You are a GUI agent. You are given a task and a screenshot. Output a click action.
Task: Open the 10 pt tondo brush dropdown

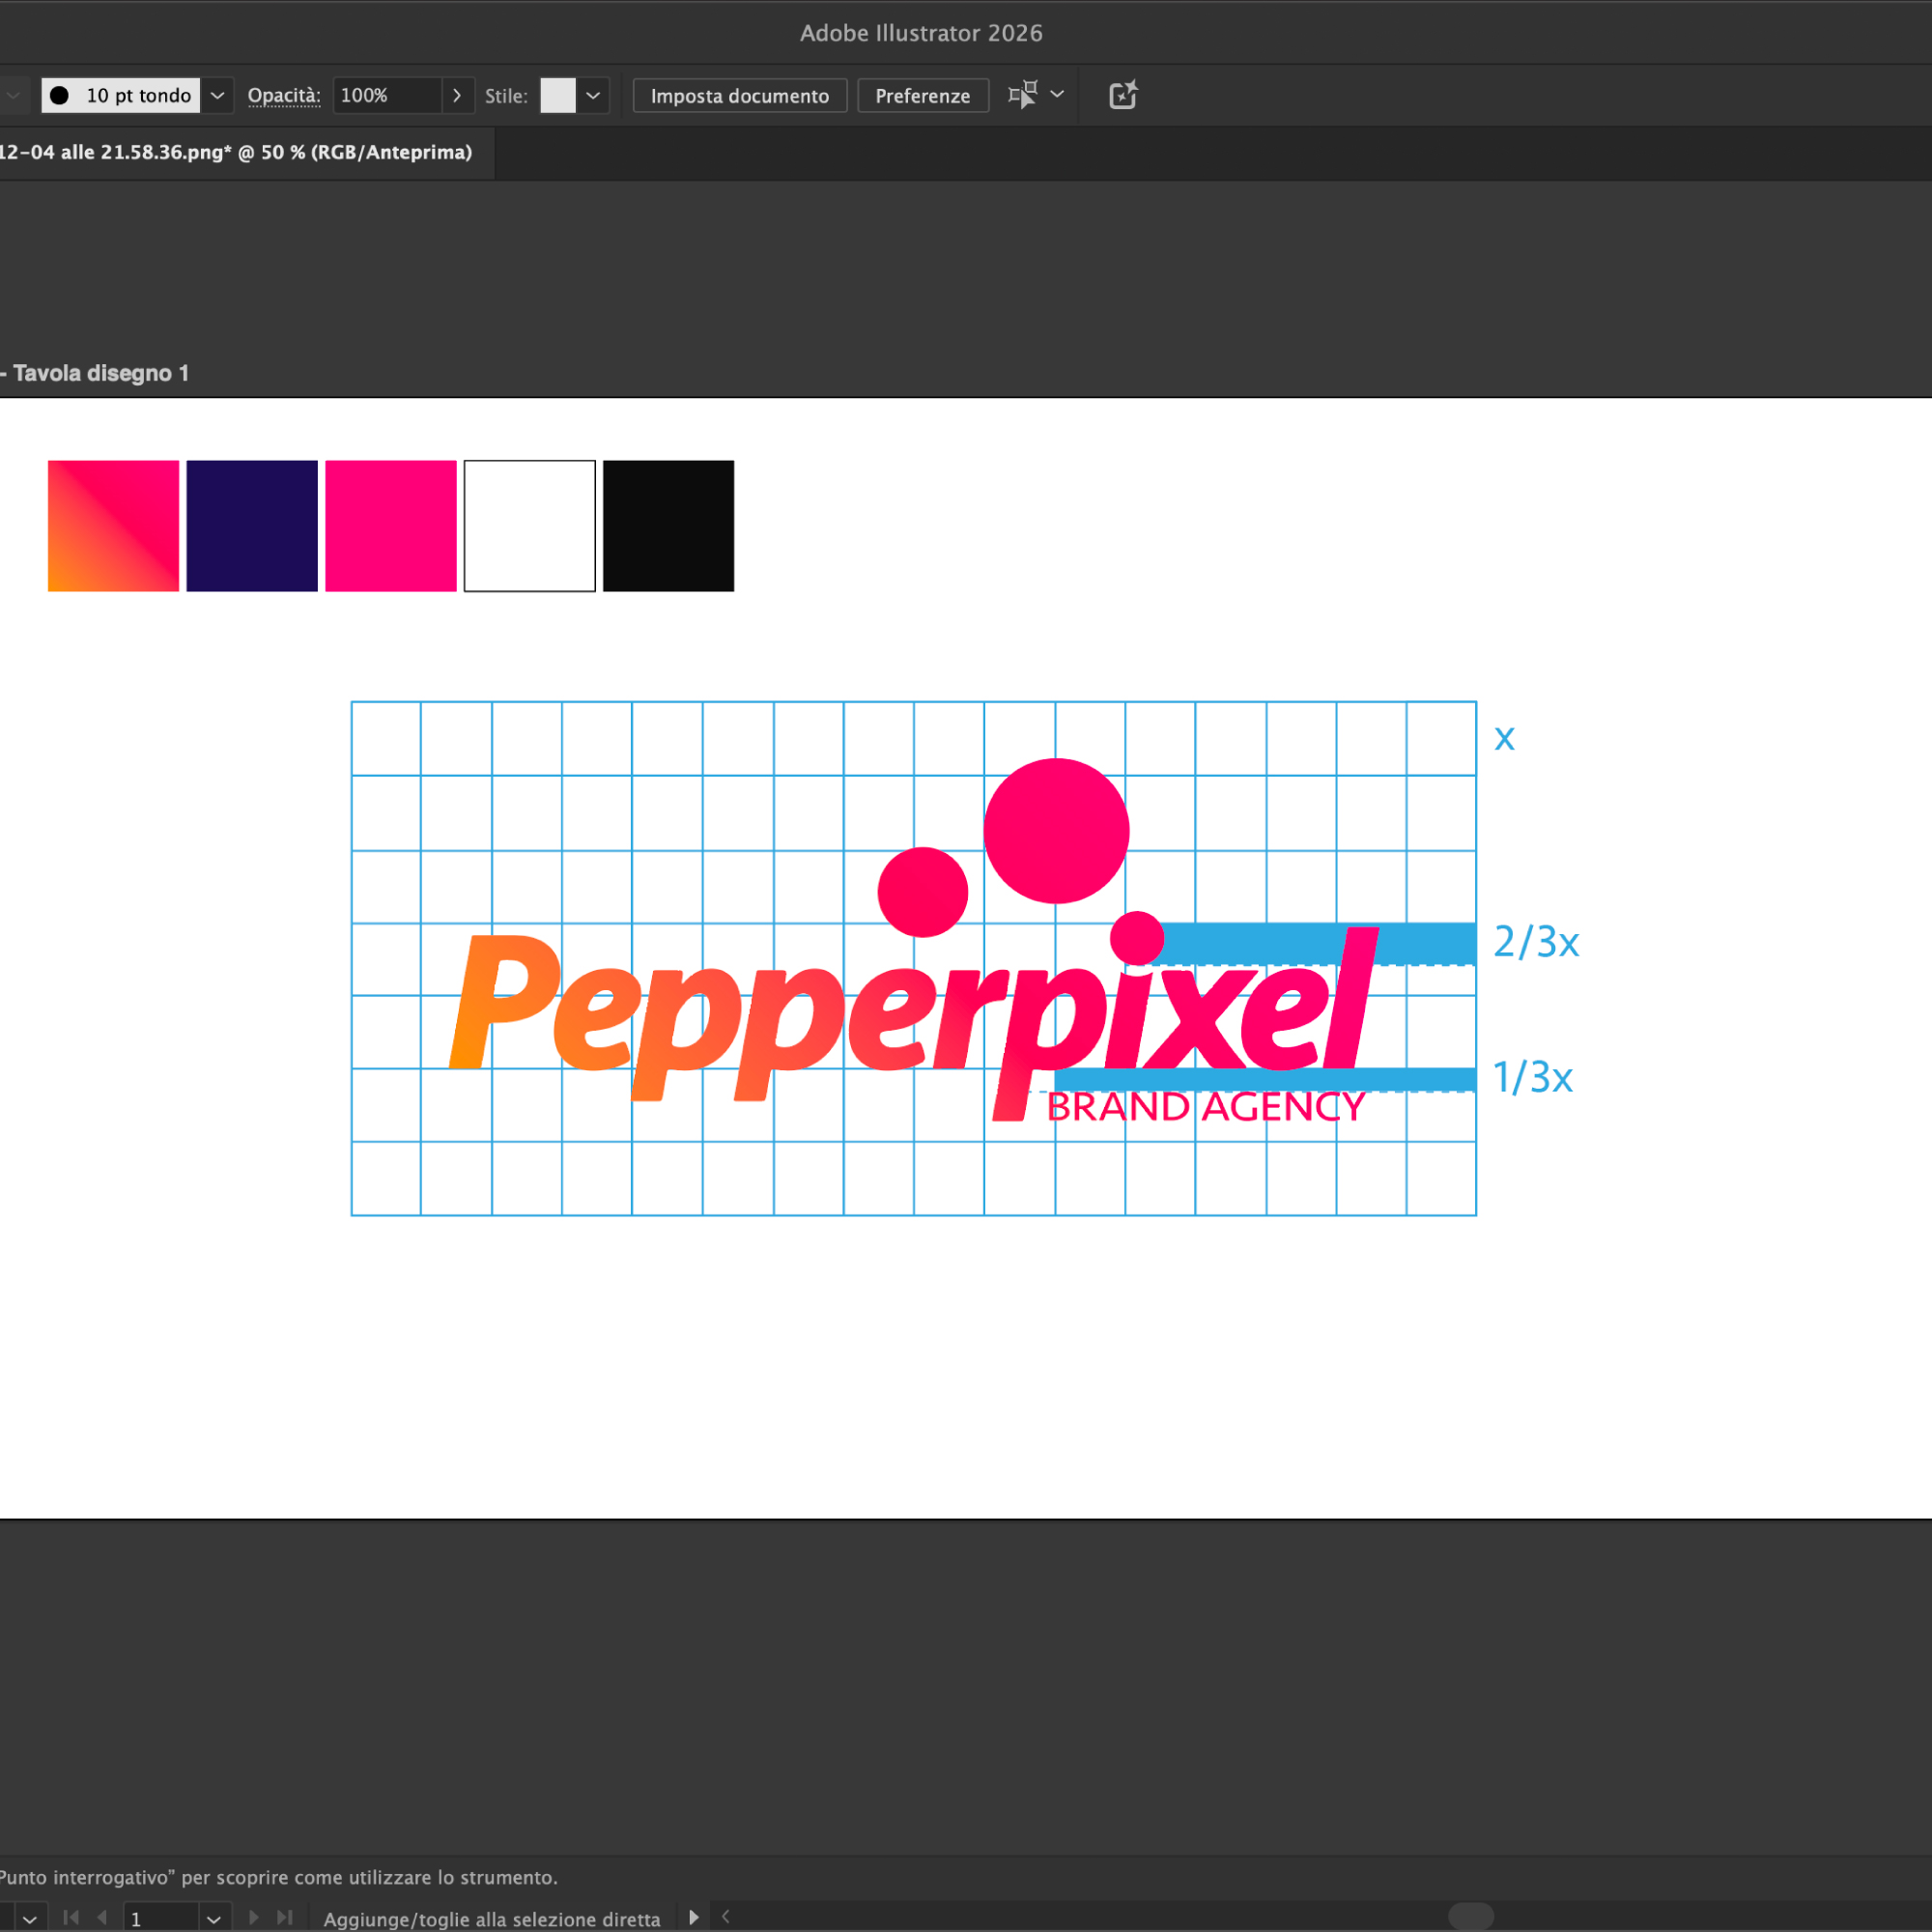pos(217,95)
